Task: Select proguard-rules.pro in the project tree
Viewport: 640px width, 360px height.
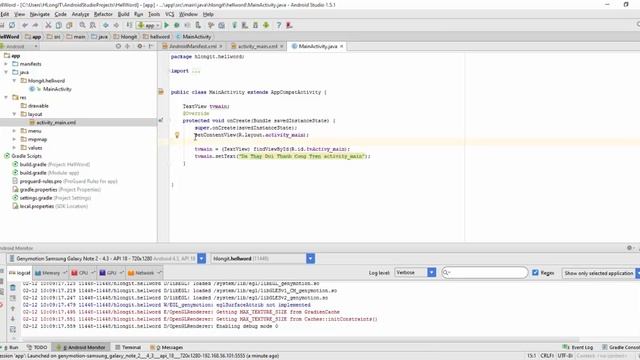Action: point(41,181)
